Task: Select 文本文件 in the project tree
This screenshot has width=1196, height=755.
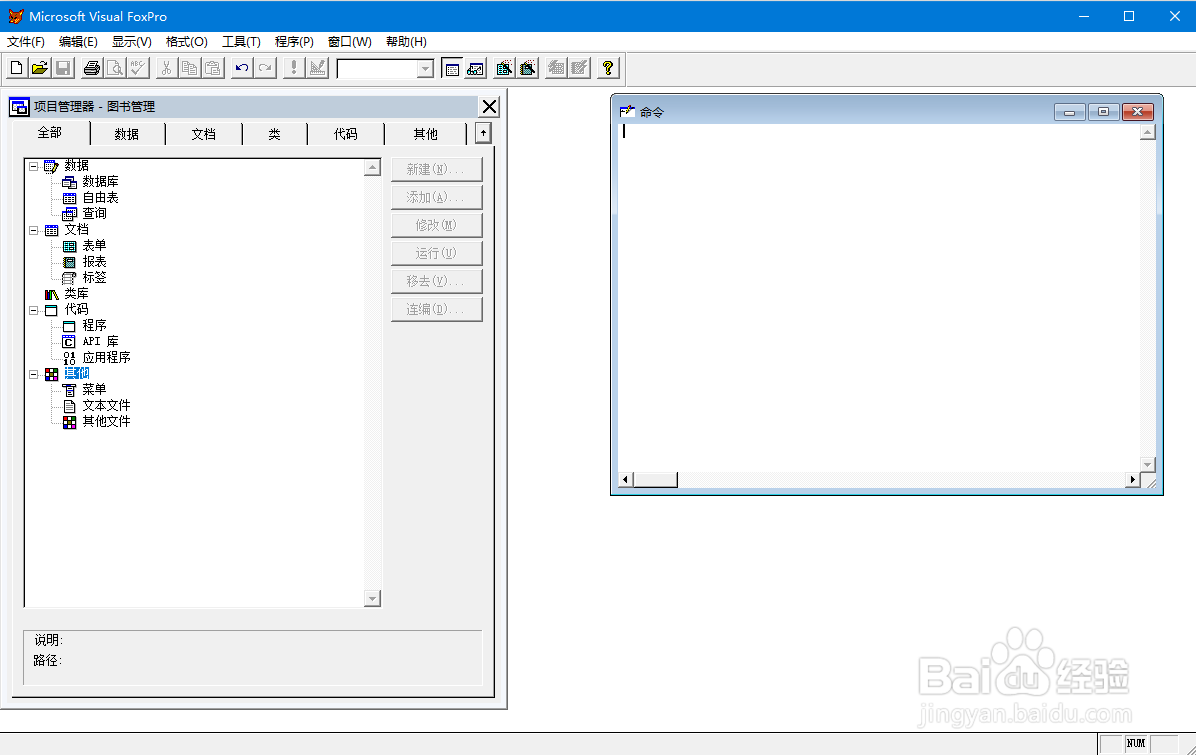Action: (107, 406)
